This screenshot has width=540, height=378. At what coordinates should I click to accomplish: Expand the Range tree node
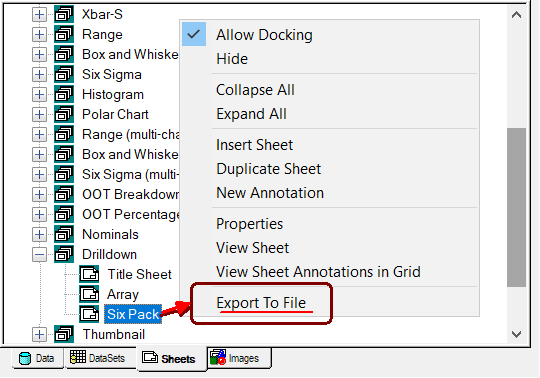tap(39, 35)
